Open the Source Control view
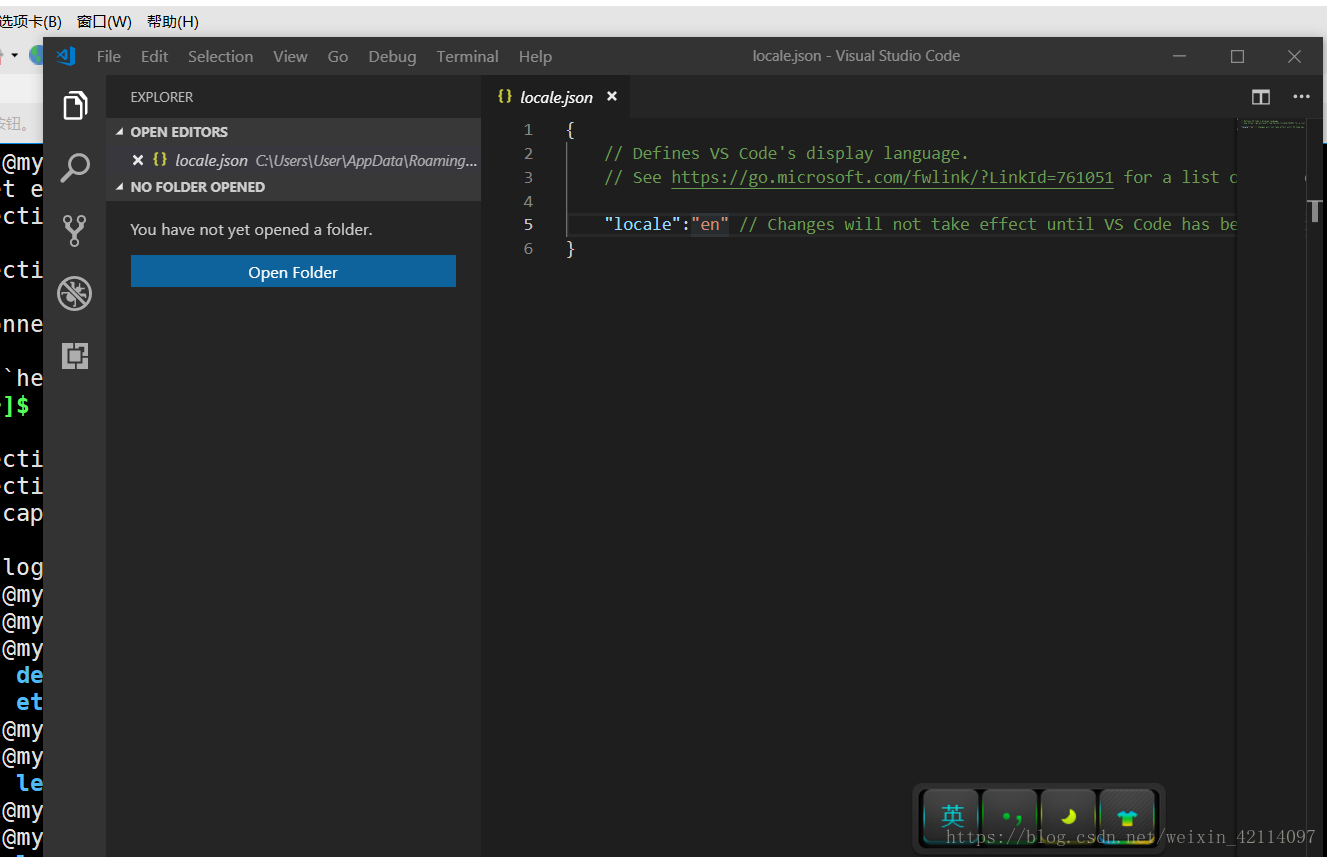Image resolution: width=1327 pixels, height=857 pixels. coord(75,231)
